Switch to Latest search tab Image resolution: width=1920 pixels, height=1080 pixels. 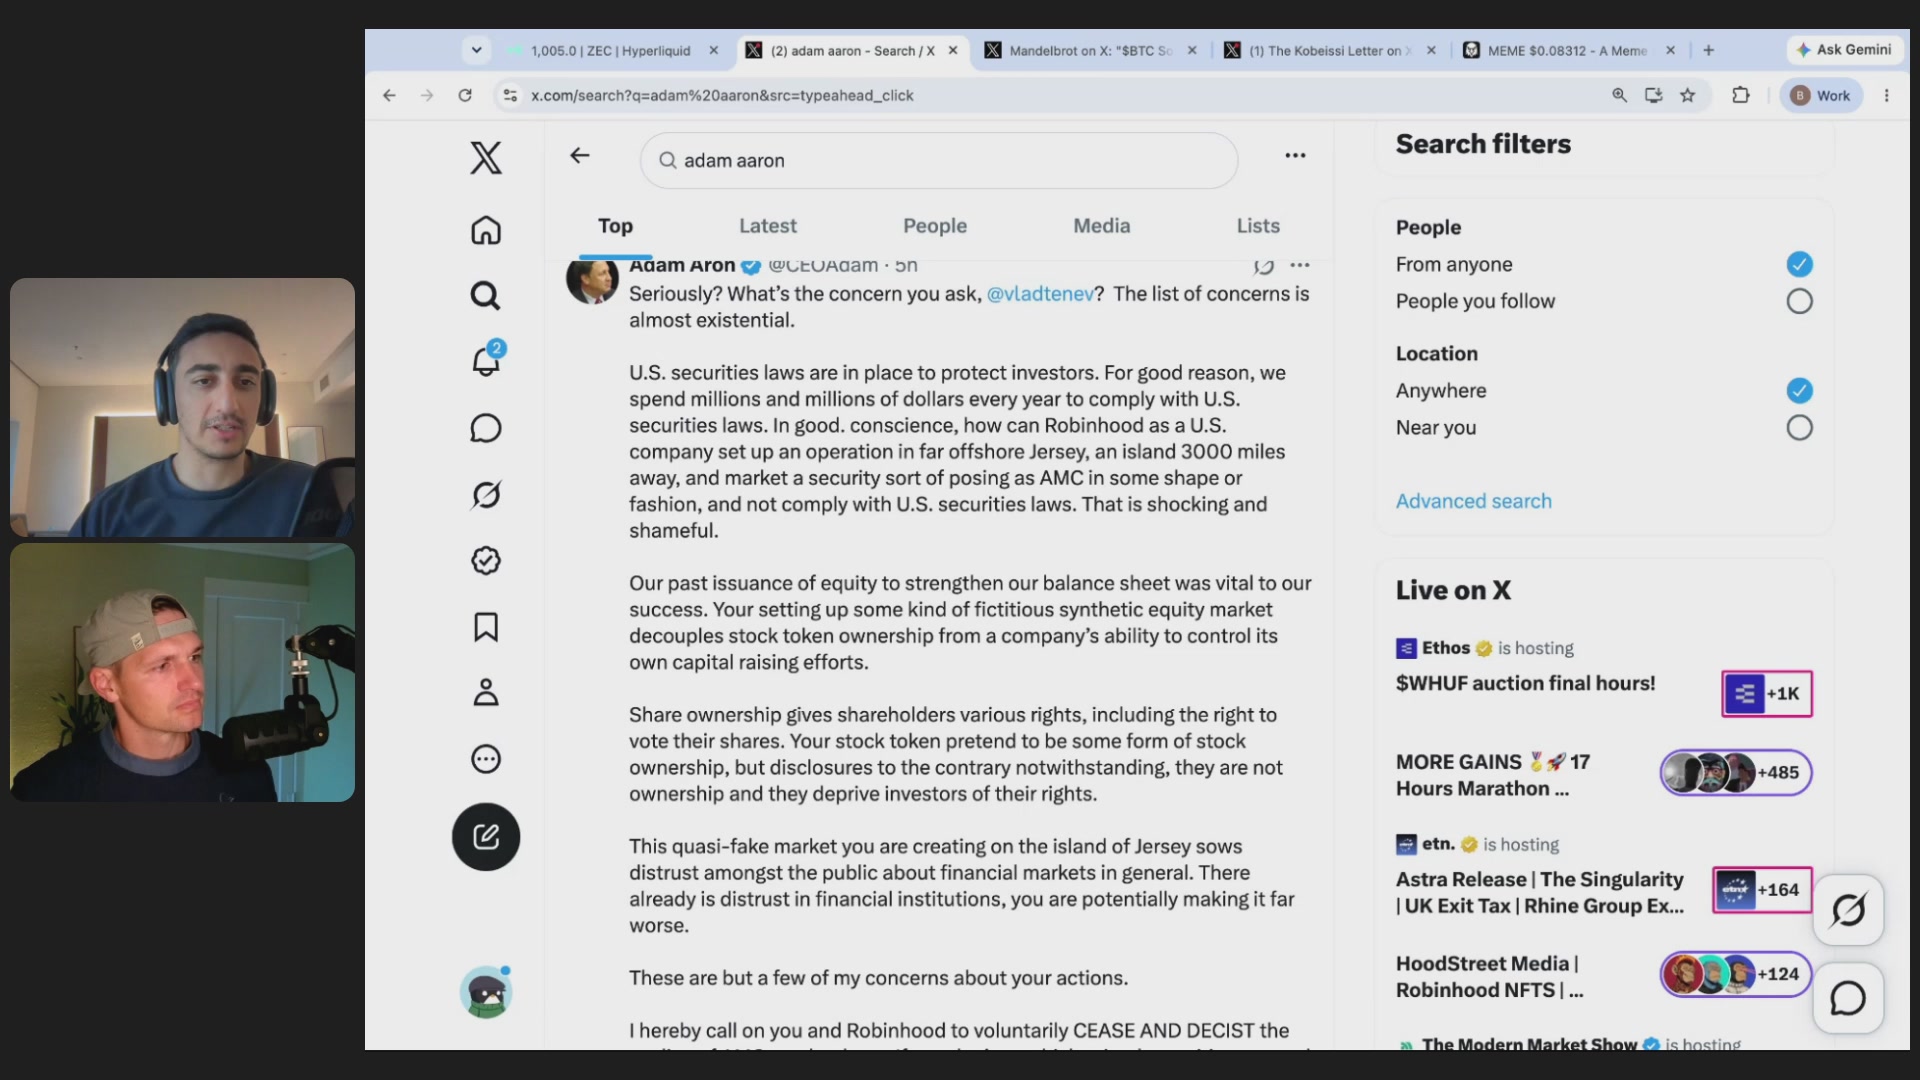tap(768, 226)
